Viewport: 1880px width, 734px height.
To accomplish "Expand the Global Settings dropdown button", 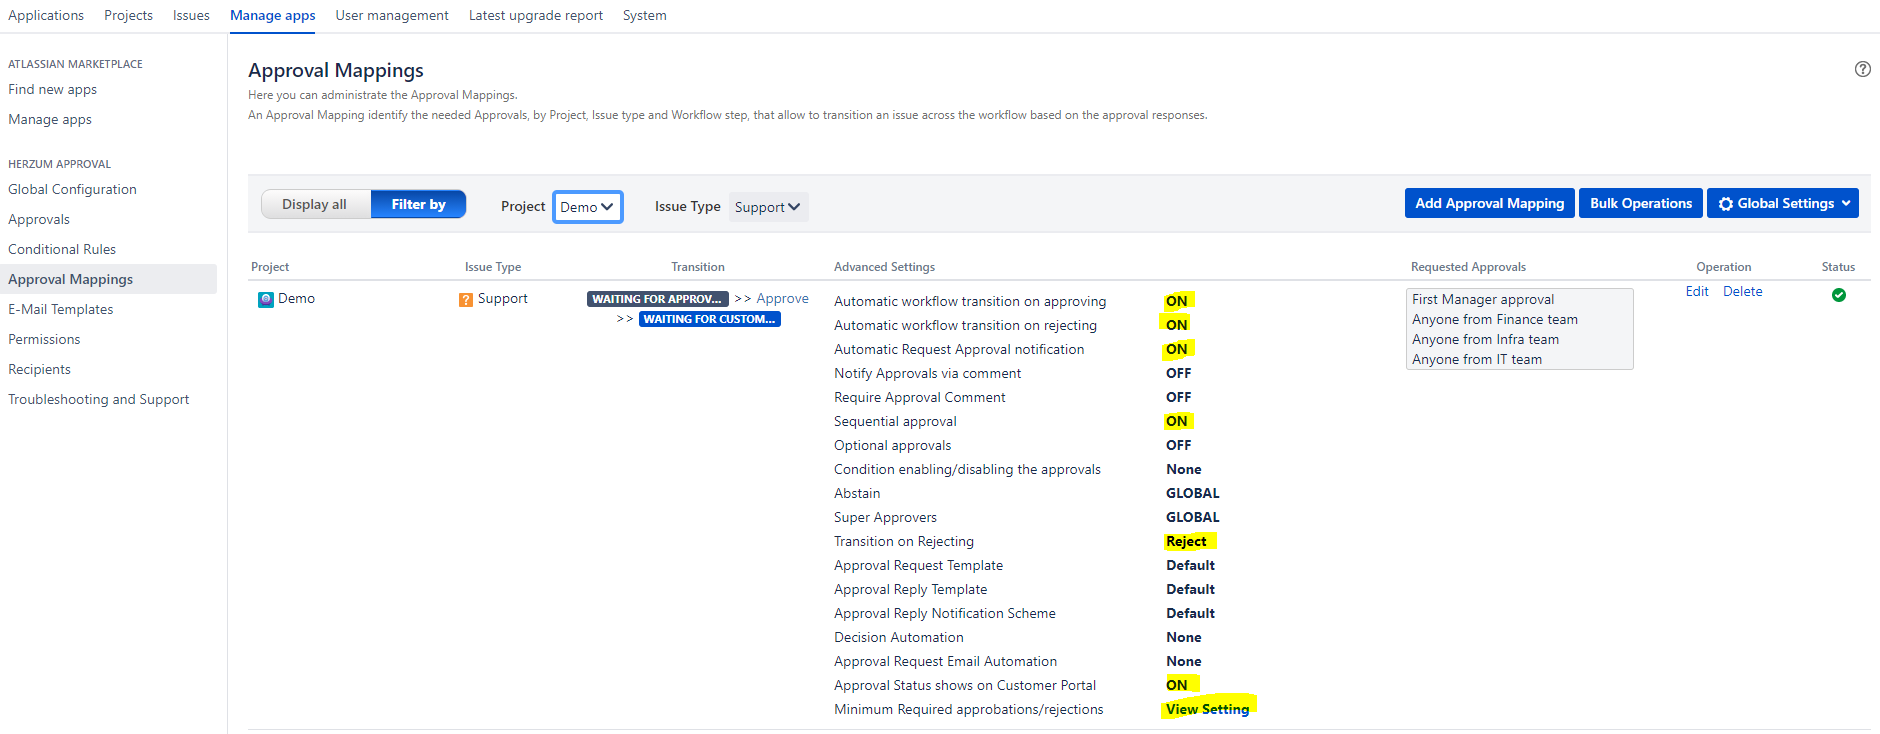I will click(1783, 203).
